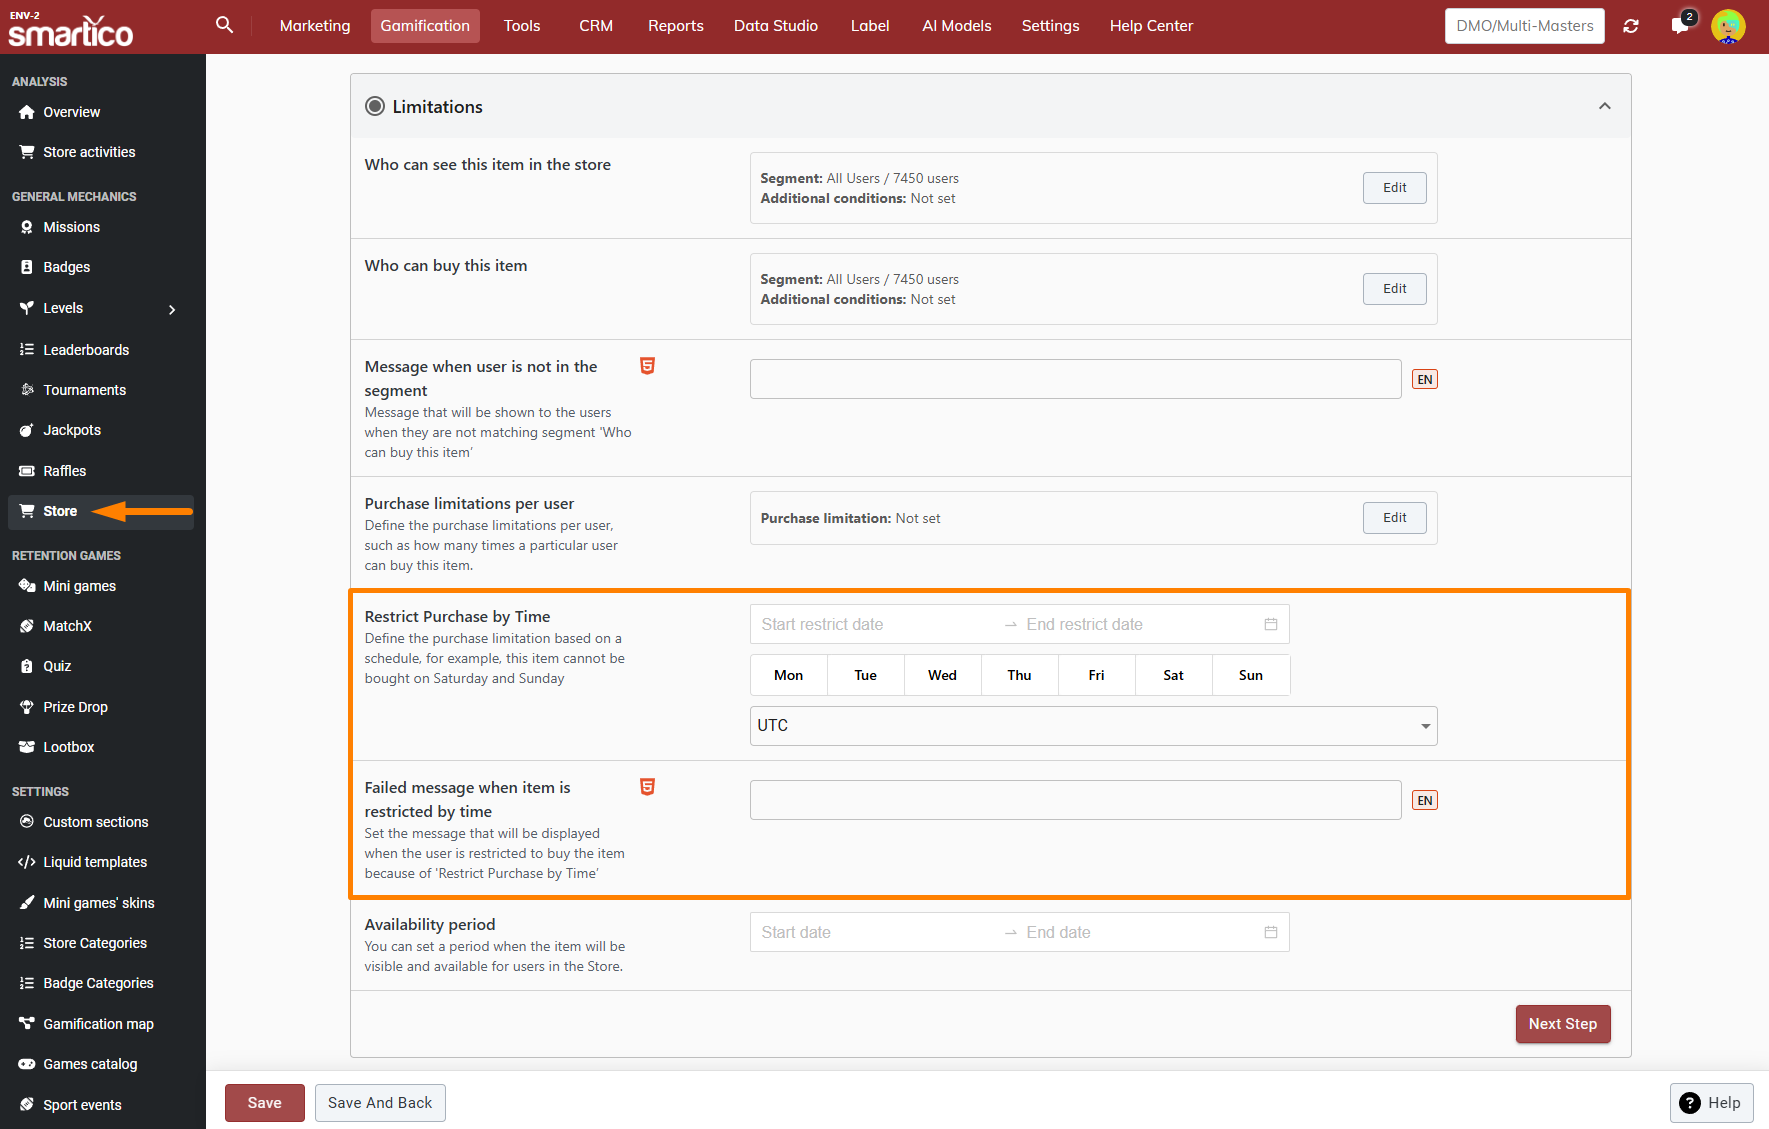Toggle the Mon day restriction button
The width and height of the screenshot is (1769, 1129).
tap(788, 675)
